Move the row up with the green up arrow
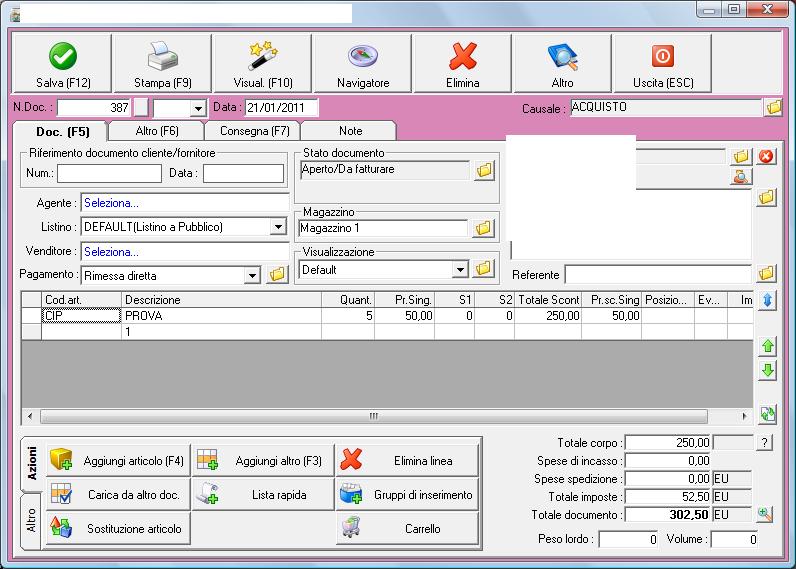 (x=767, y=346)
